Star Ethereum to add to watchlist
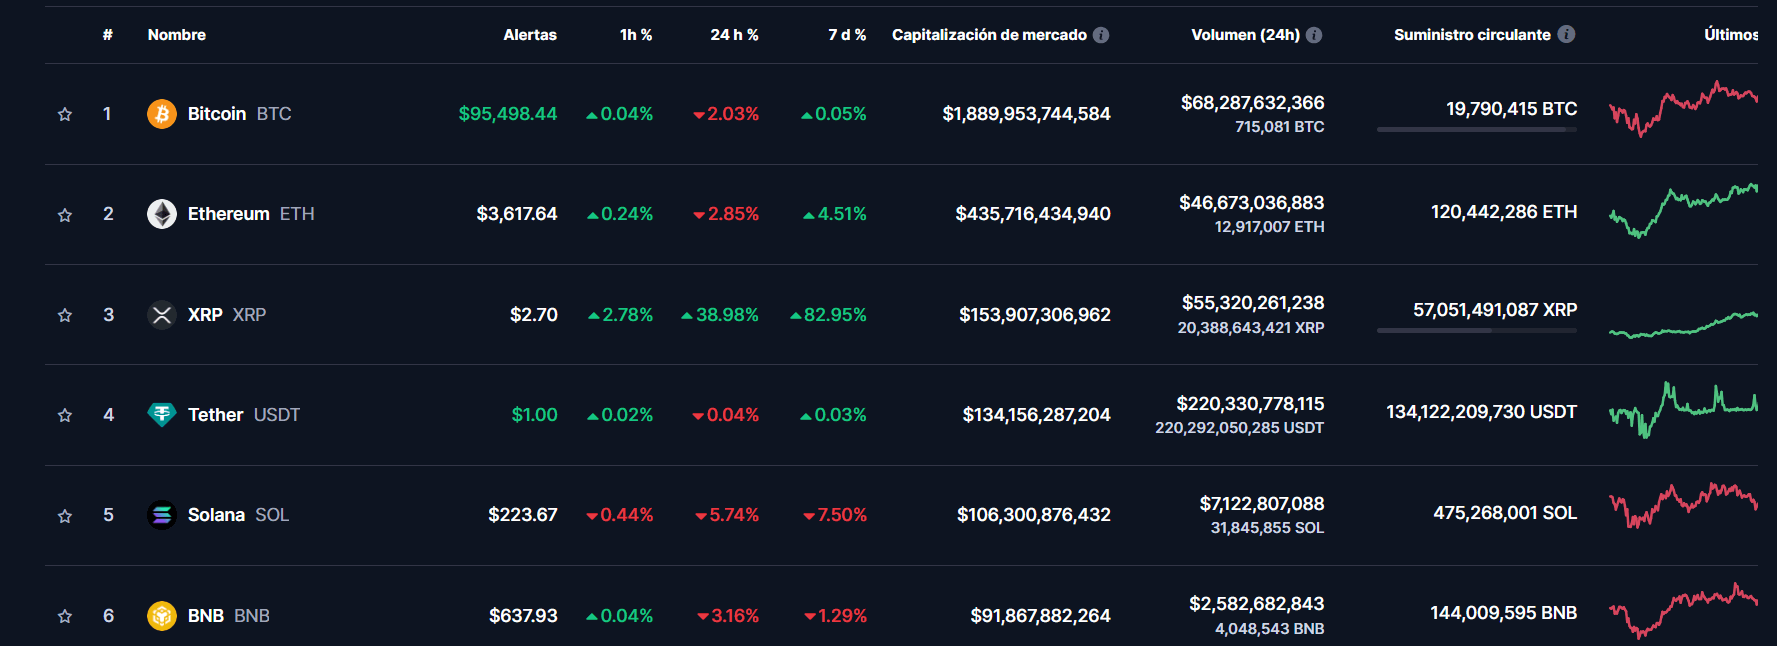Viewport: 1777px width, 646px height. [65, 214]
